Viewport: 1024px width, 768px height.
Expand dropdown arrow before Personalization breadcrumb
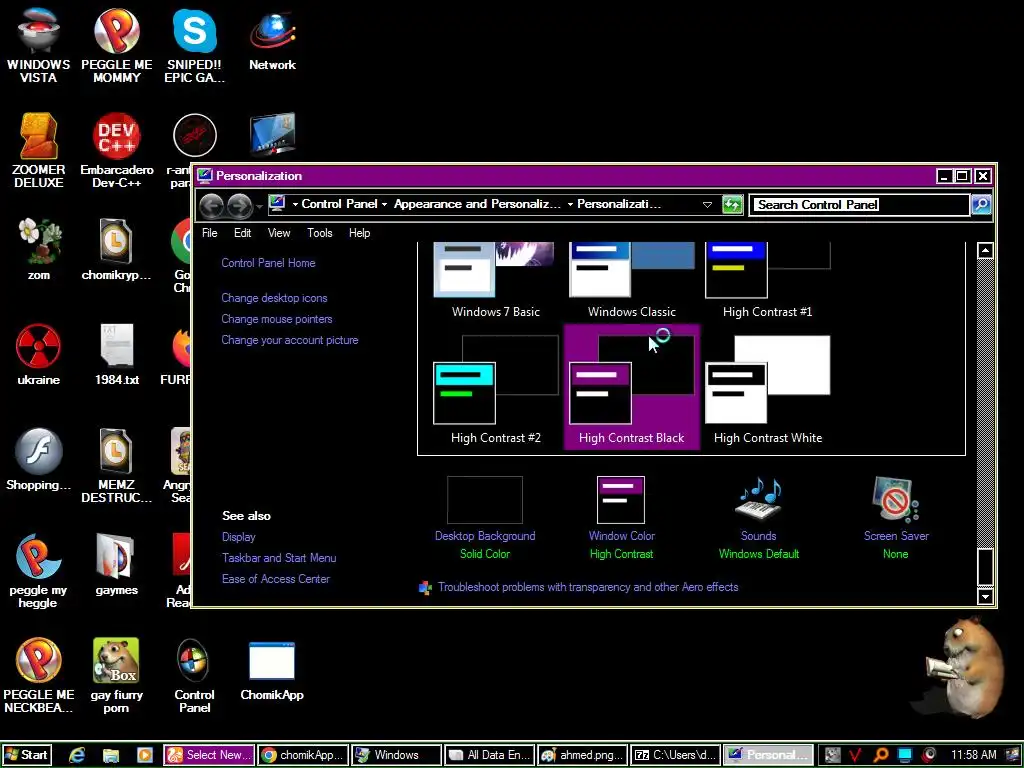coord(570,204)
